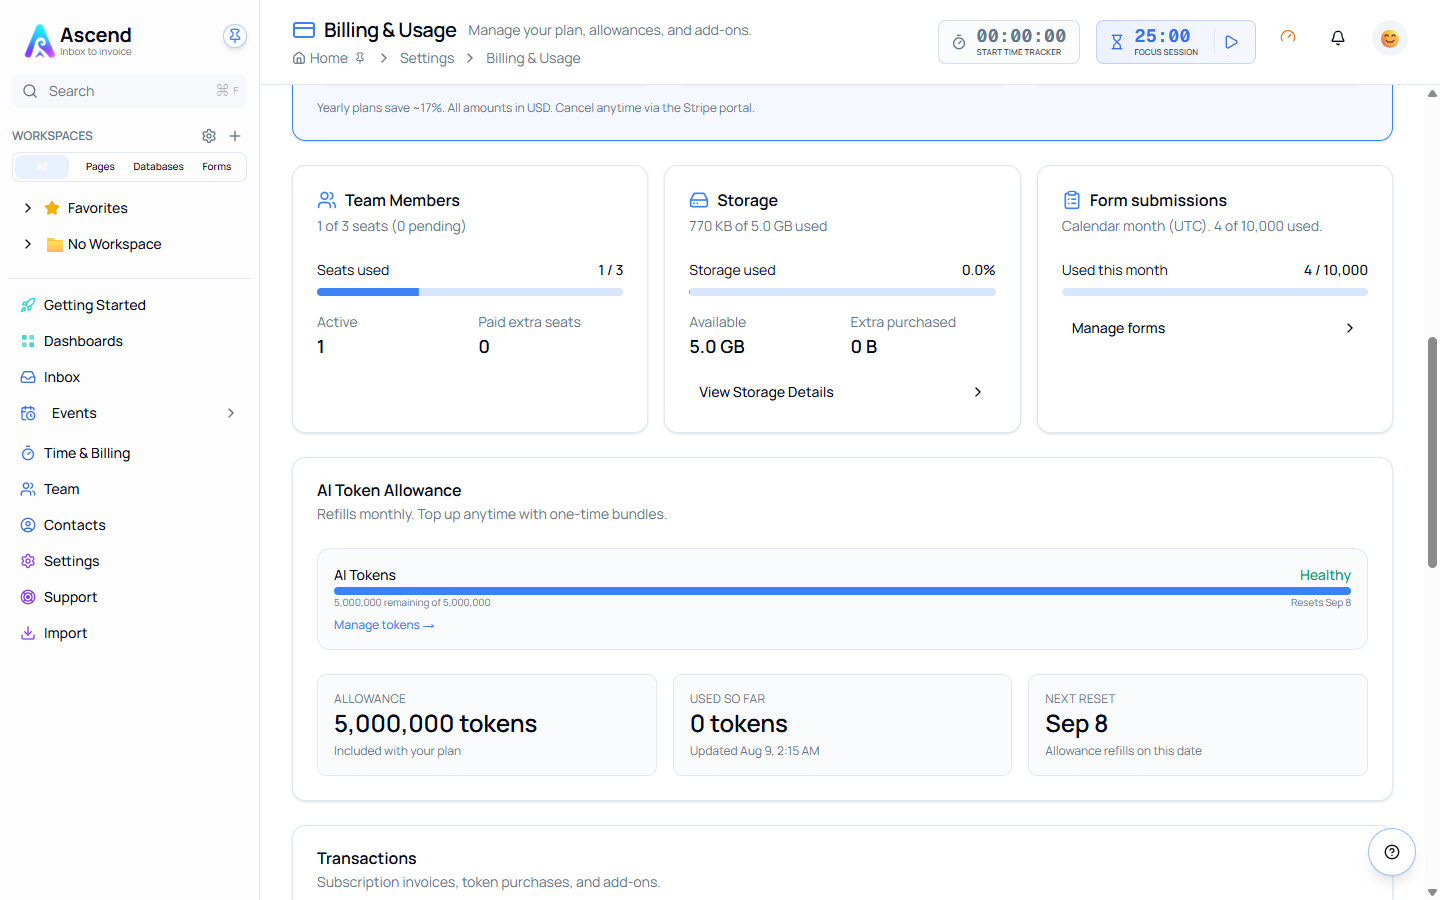
Task: Select the Forms workspace filter tab
Action: 216,167
